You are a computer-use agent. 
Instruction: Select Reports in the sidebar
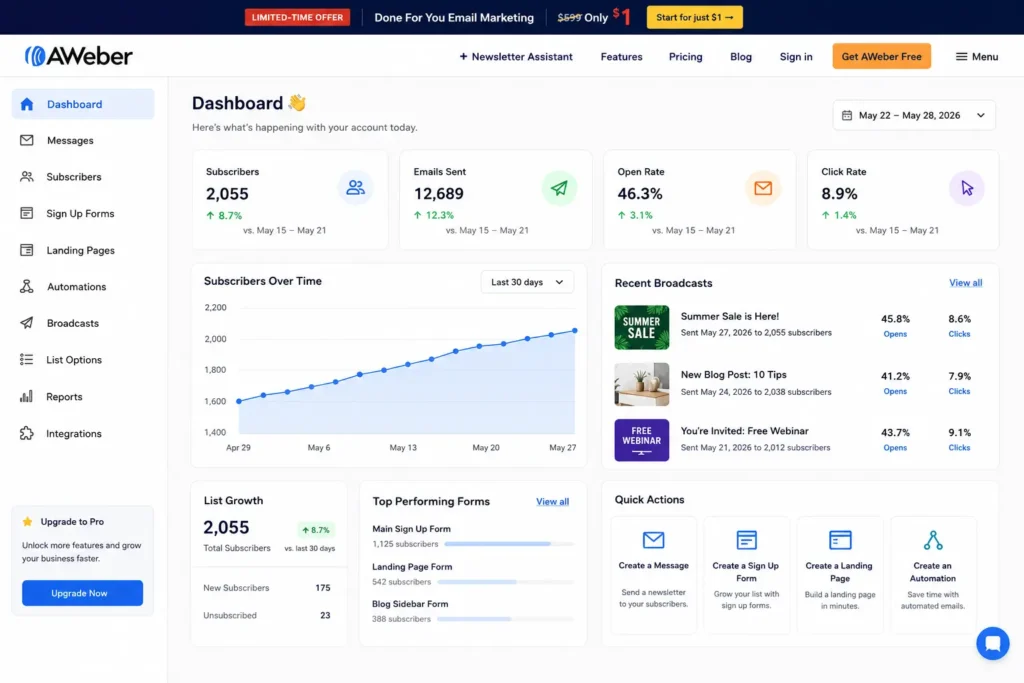83,396
